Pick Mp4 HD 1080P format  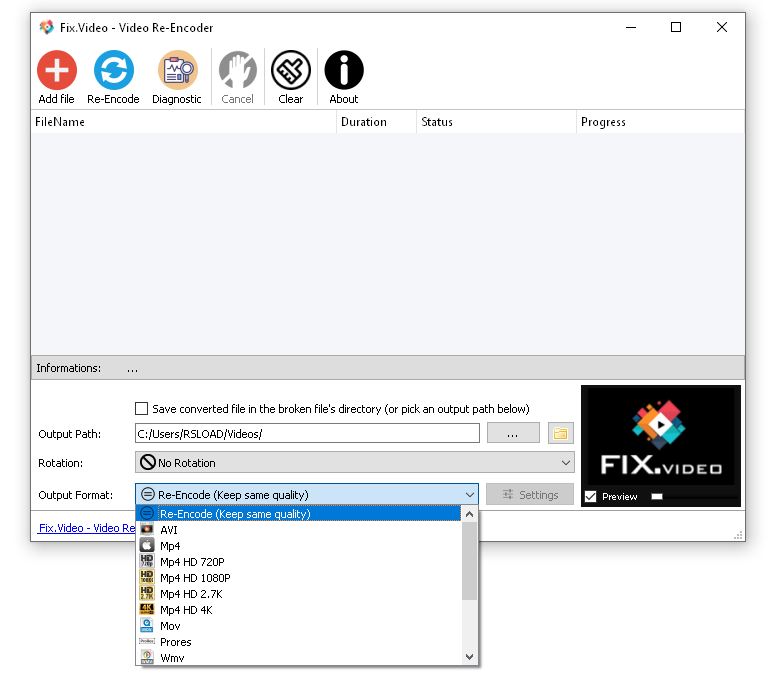point(299,577)
